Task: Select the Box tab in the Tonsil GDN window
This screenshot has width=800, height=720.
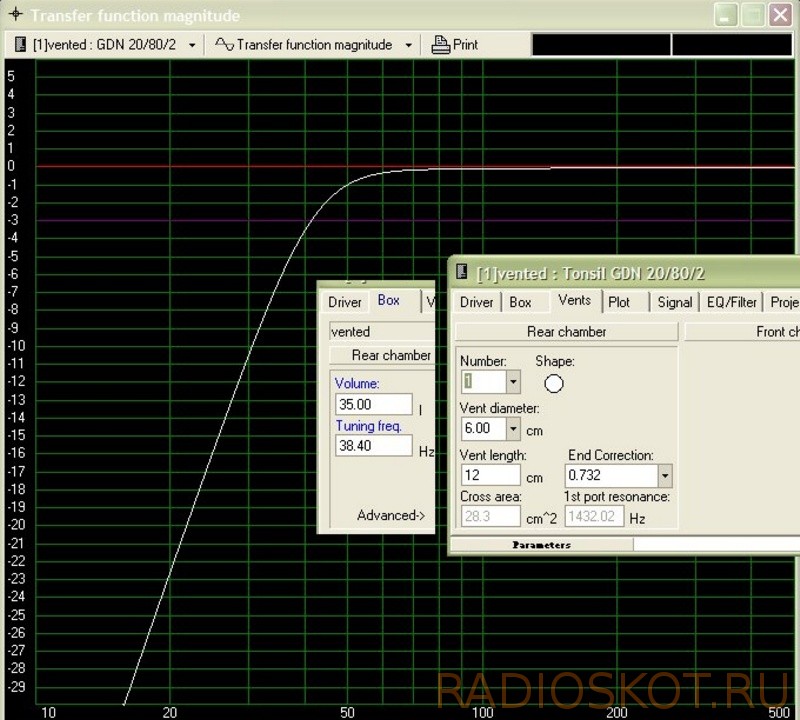Action: [x=520, y=302]
